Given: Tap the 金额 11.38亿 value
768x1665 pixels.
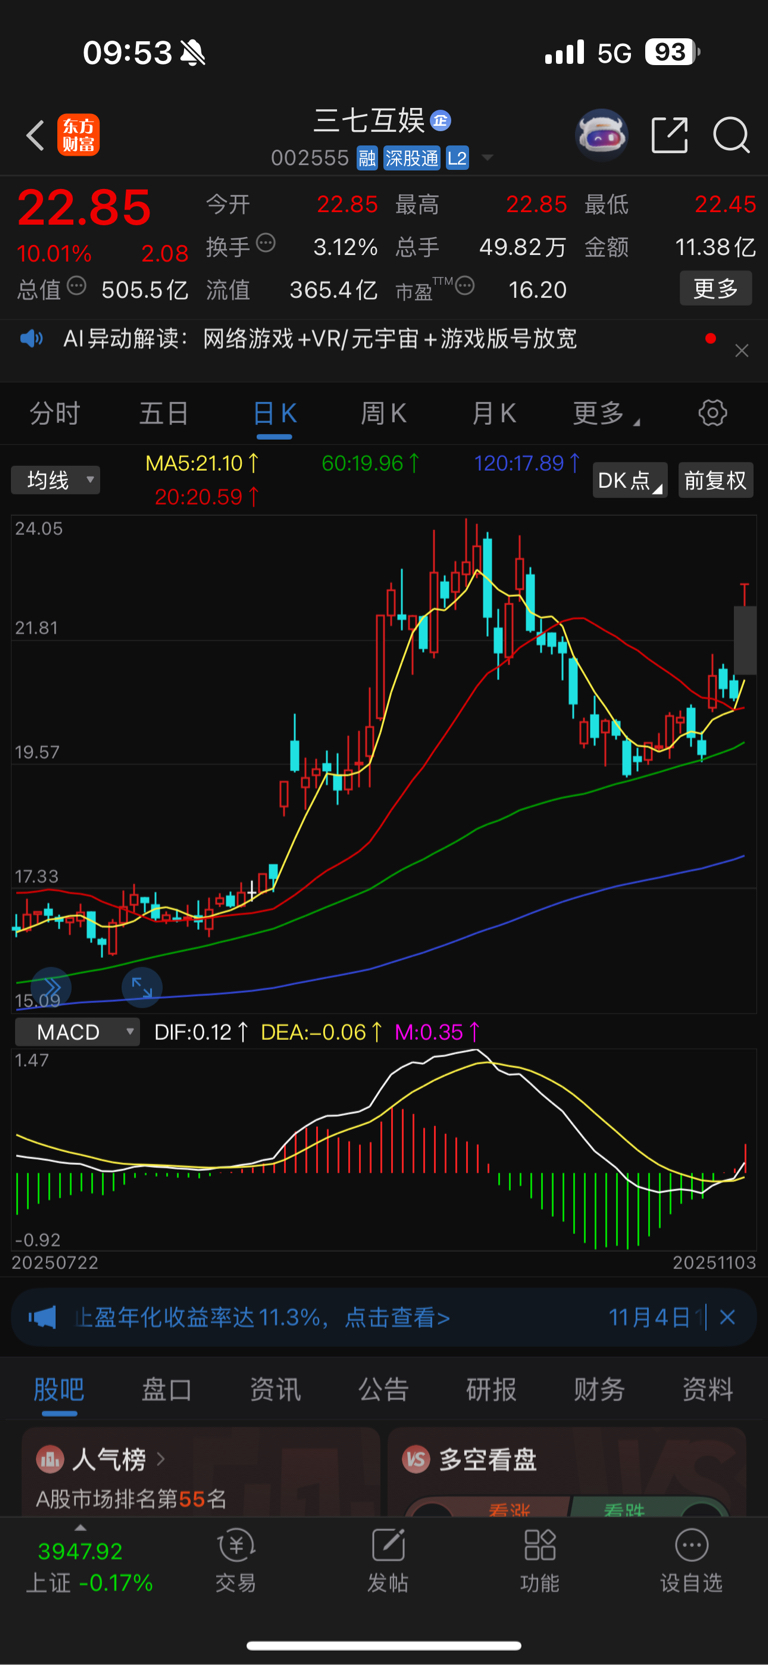Looking at the screenshot, I should coord(715,247).
